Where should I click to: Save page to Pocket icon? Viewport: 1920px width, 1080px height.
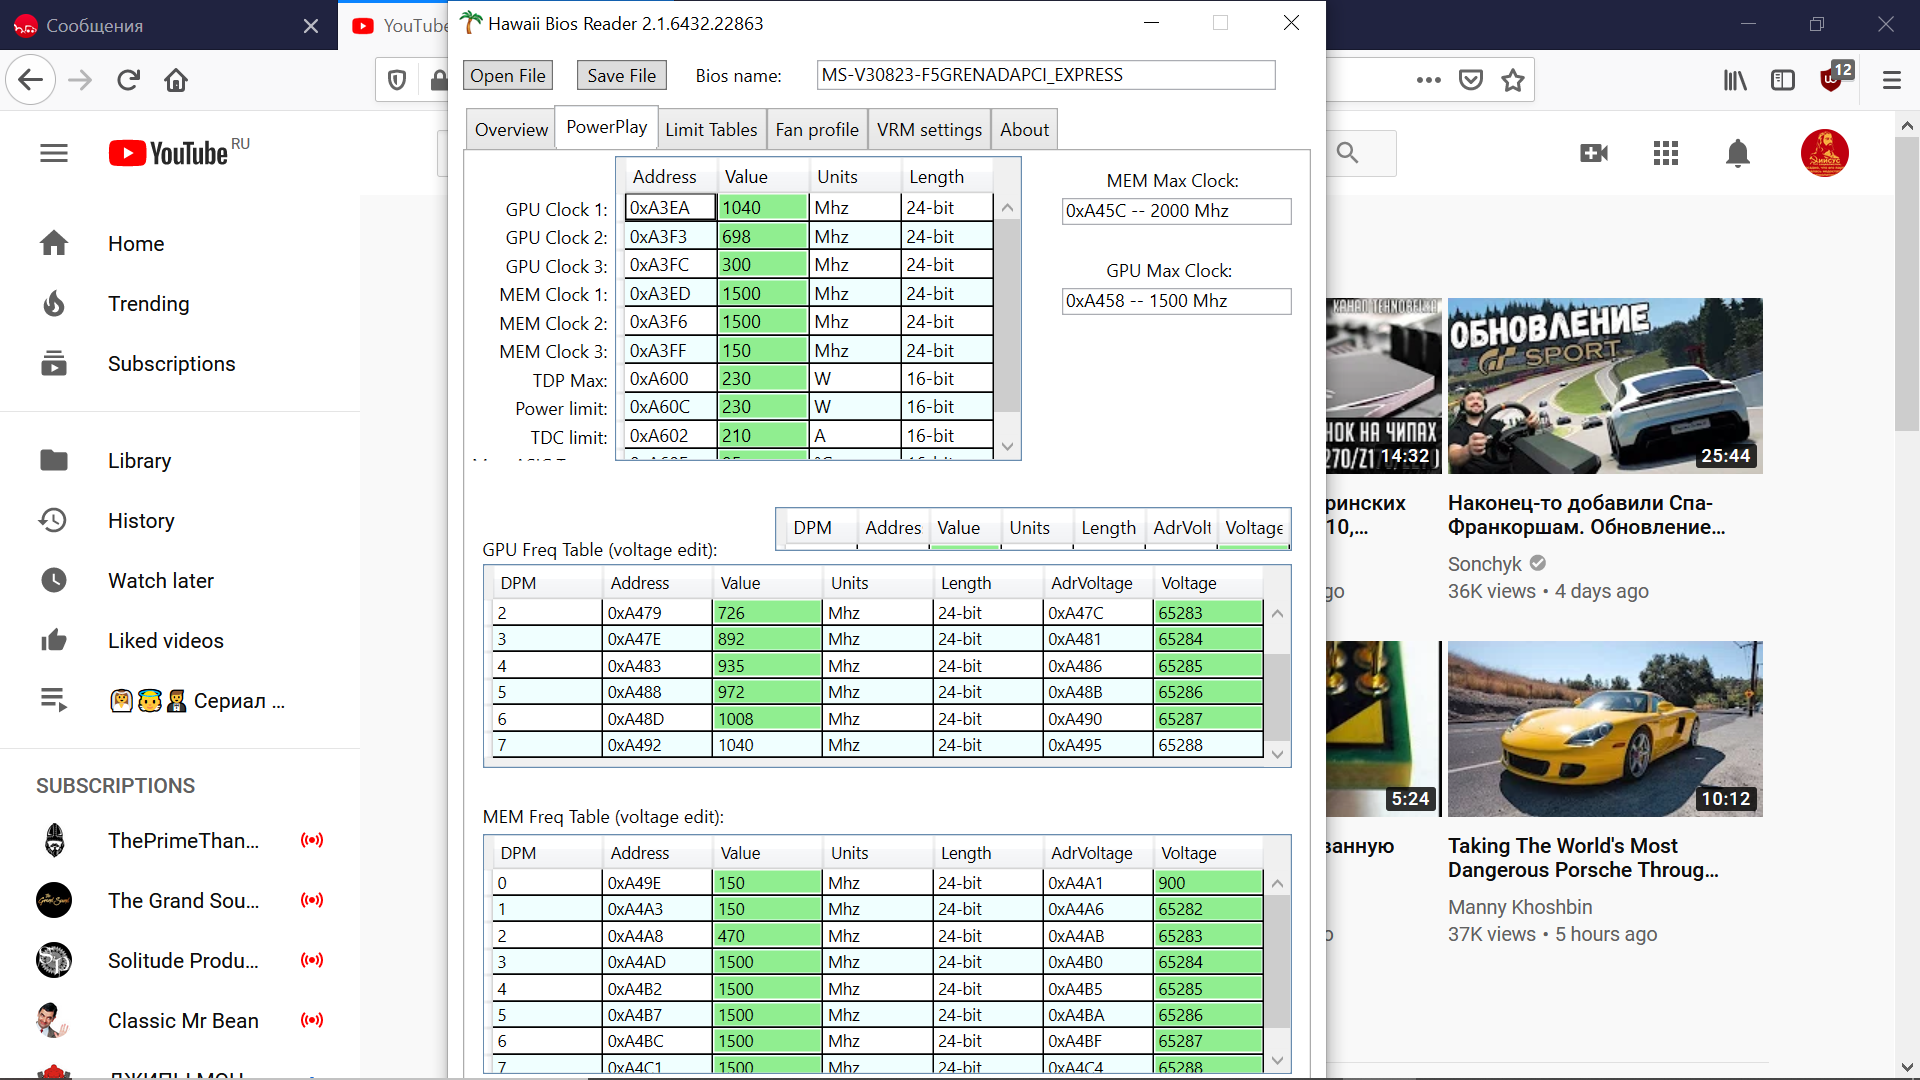[1471, 80]
